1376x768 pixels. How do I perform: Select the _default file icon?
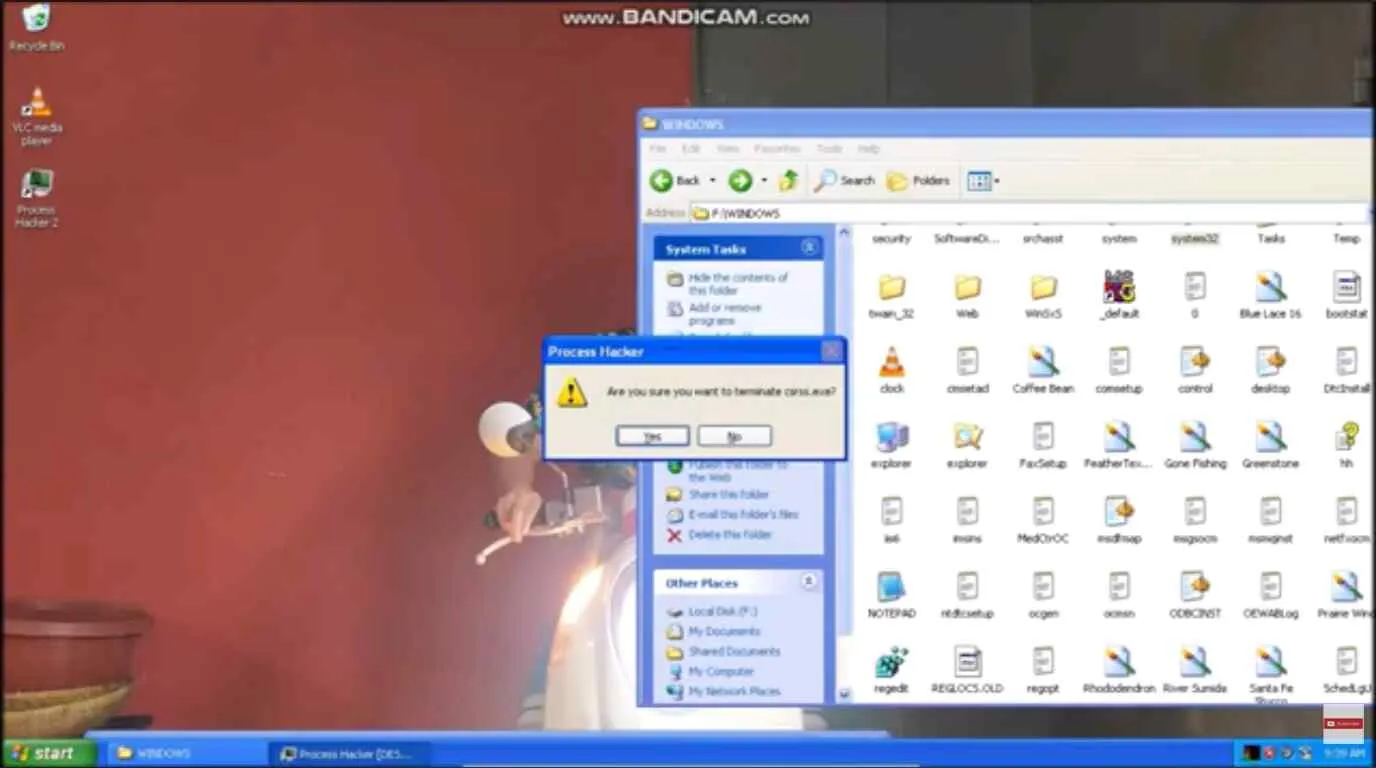tap(1119, 296)
